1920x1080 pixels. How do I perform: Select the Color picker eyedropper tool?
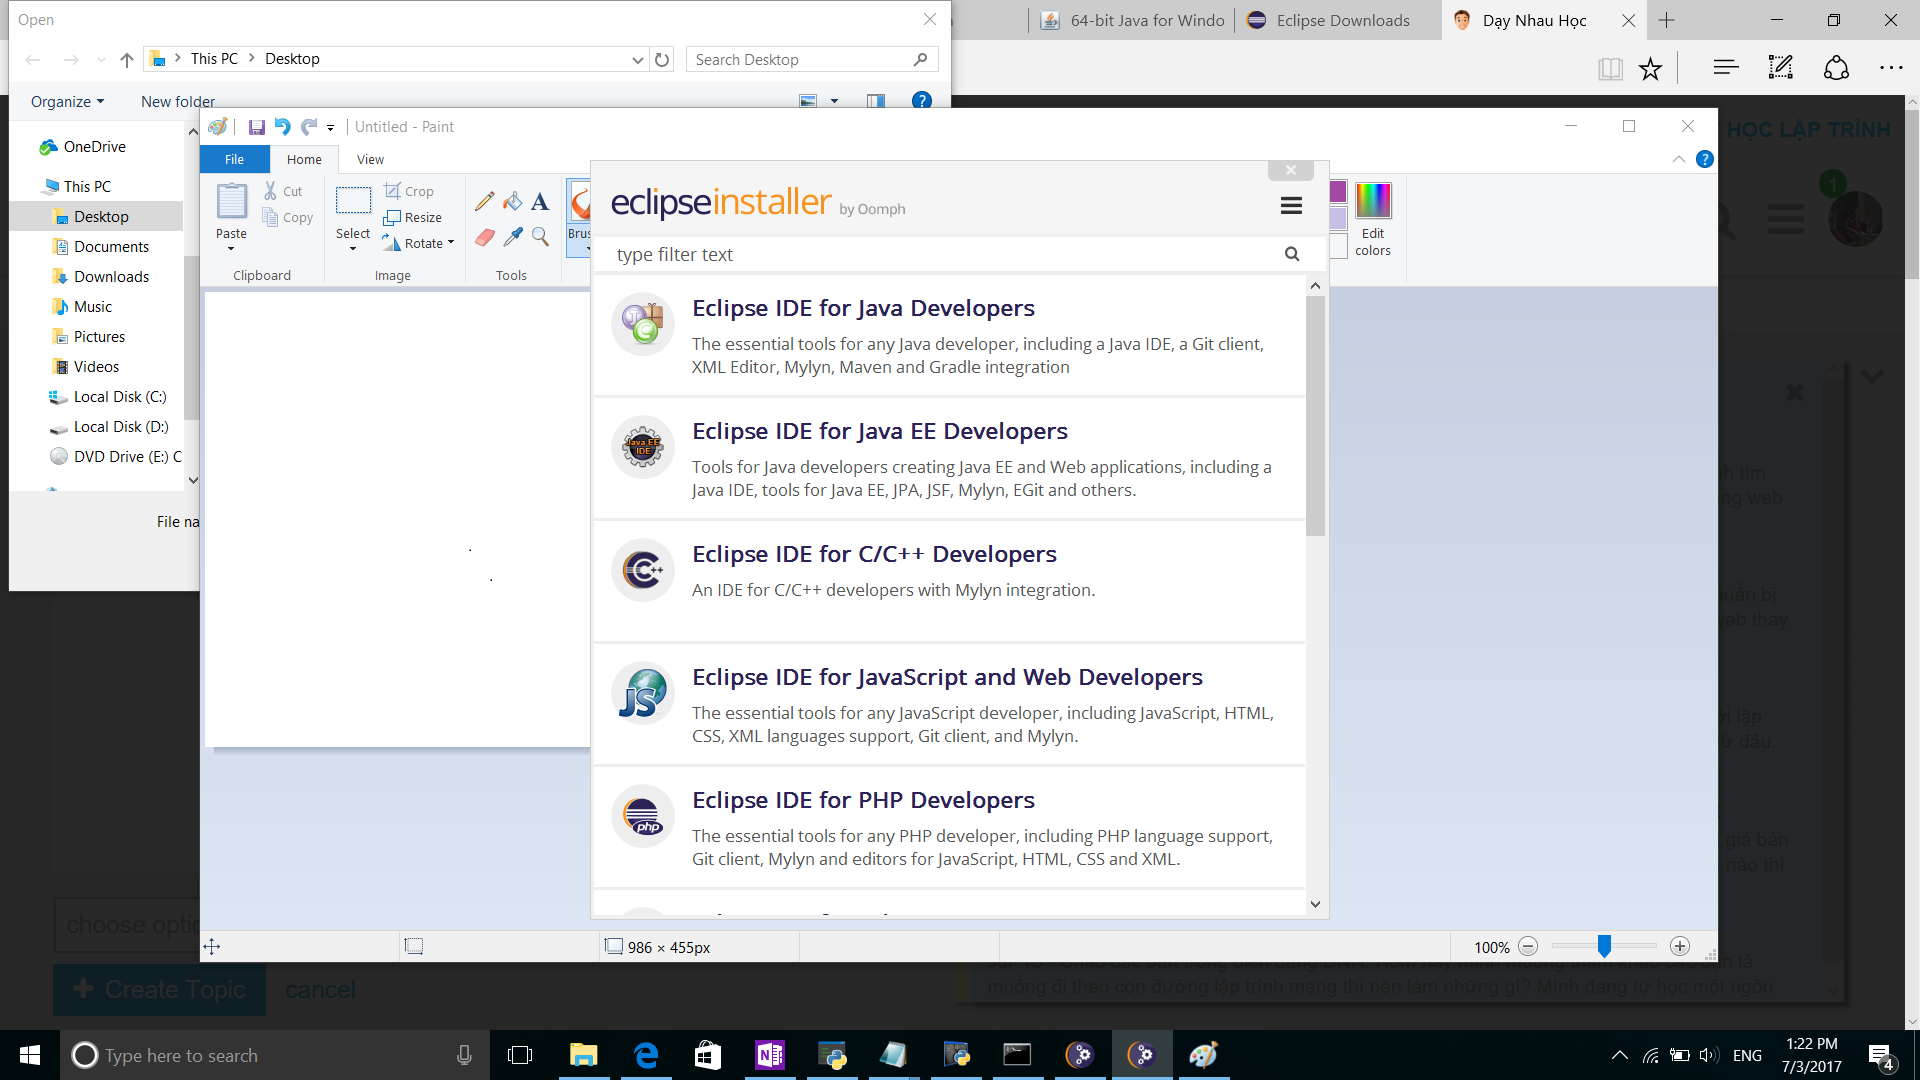coord(513,237)
